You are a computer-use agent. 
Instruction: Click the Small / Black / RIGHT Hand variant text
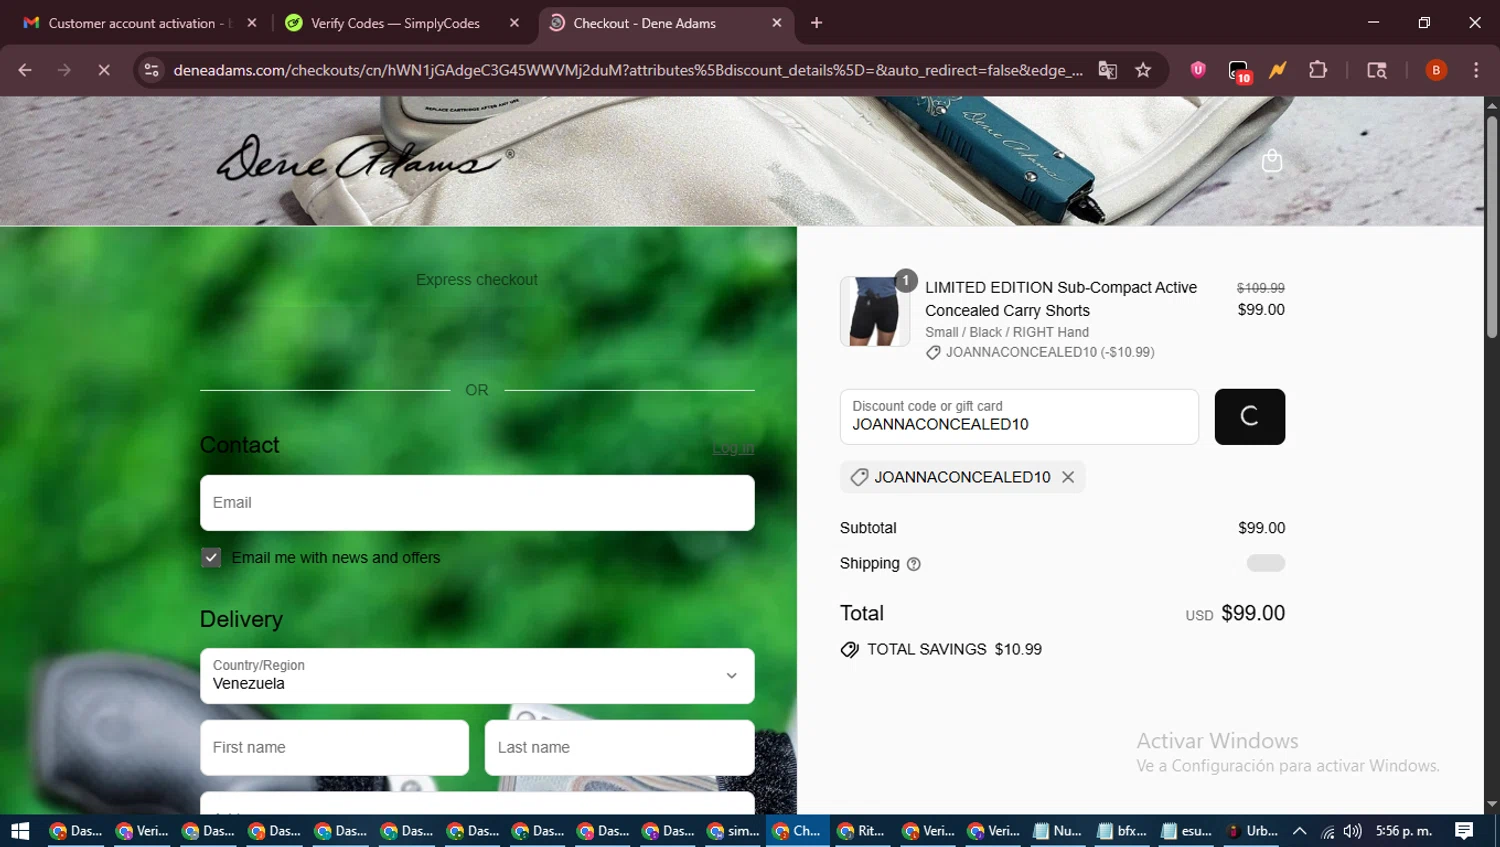coord(1007,332)
